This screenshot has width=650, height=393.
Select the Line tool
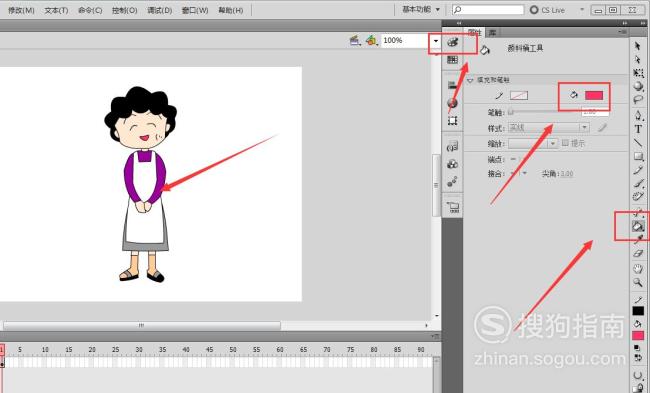(x=638, y=143)
